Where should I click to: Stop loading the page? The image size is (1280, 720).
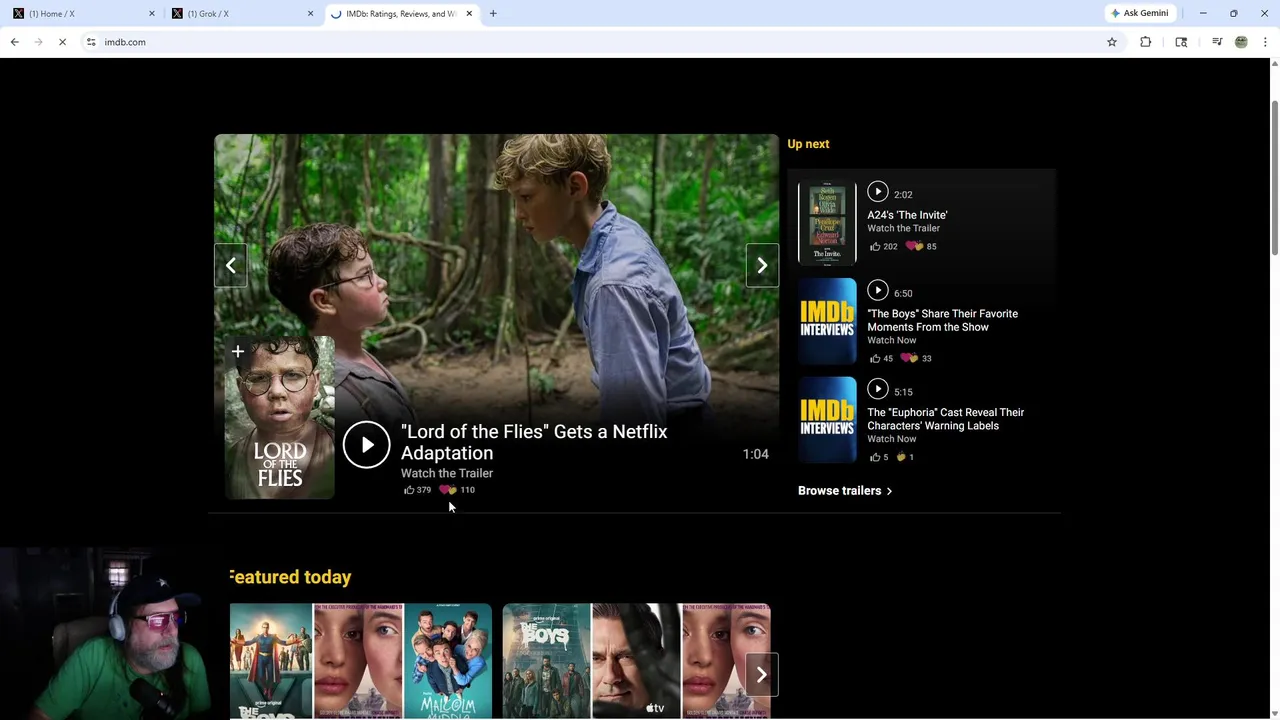point(62,42)
